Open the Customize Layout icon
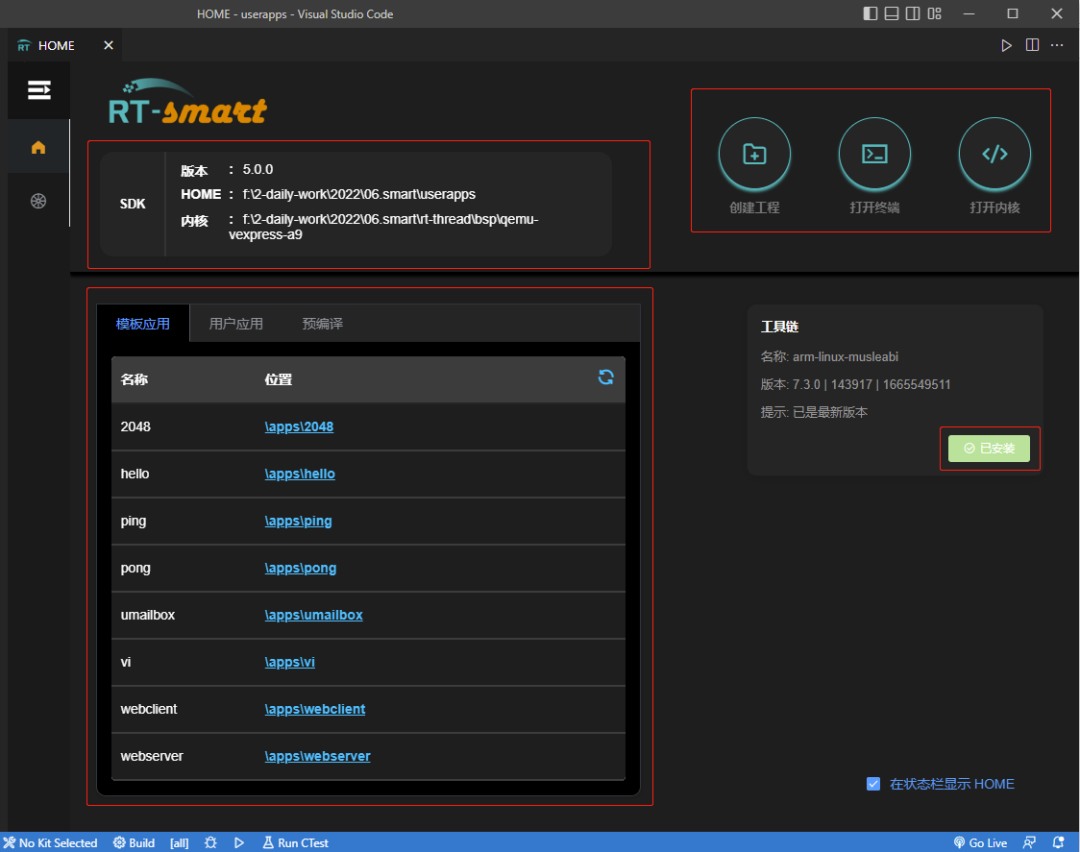 tap(934, 14)
